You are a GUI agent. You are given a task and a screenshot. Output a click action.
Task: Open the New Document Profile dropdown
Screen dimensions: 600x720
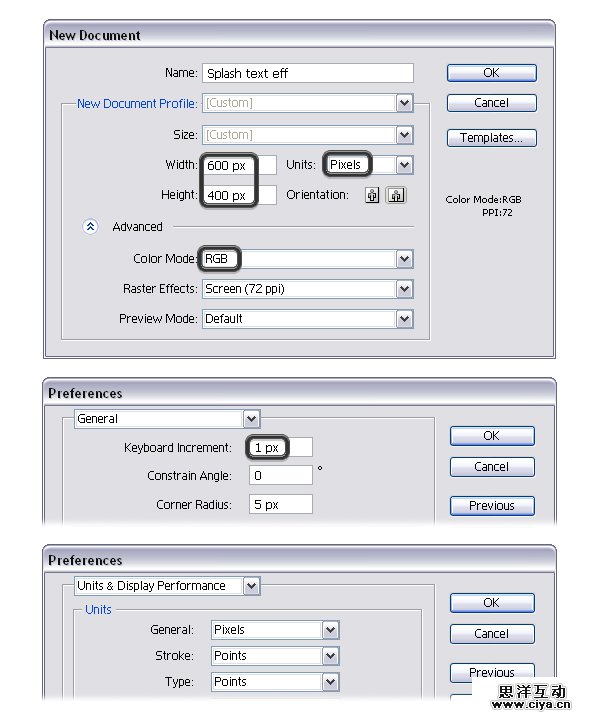click(404, 103)
